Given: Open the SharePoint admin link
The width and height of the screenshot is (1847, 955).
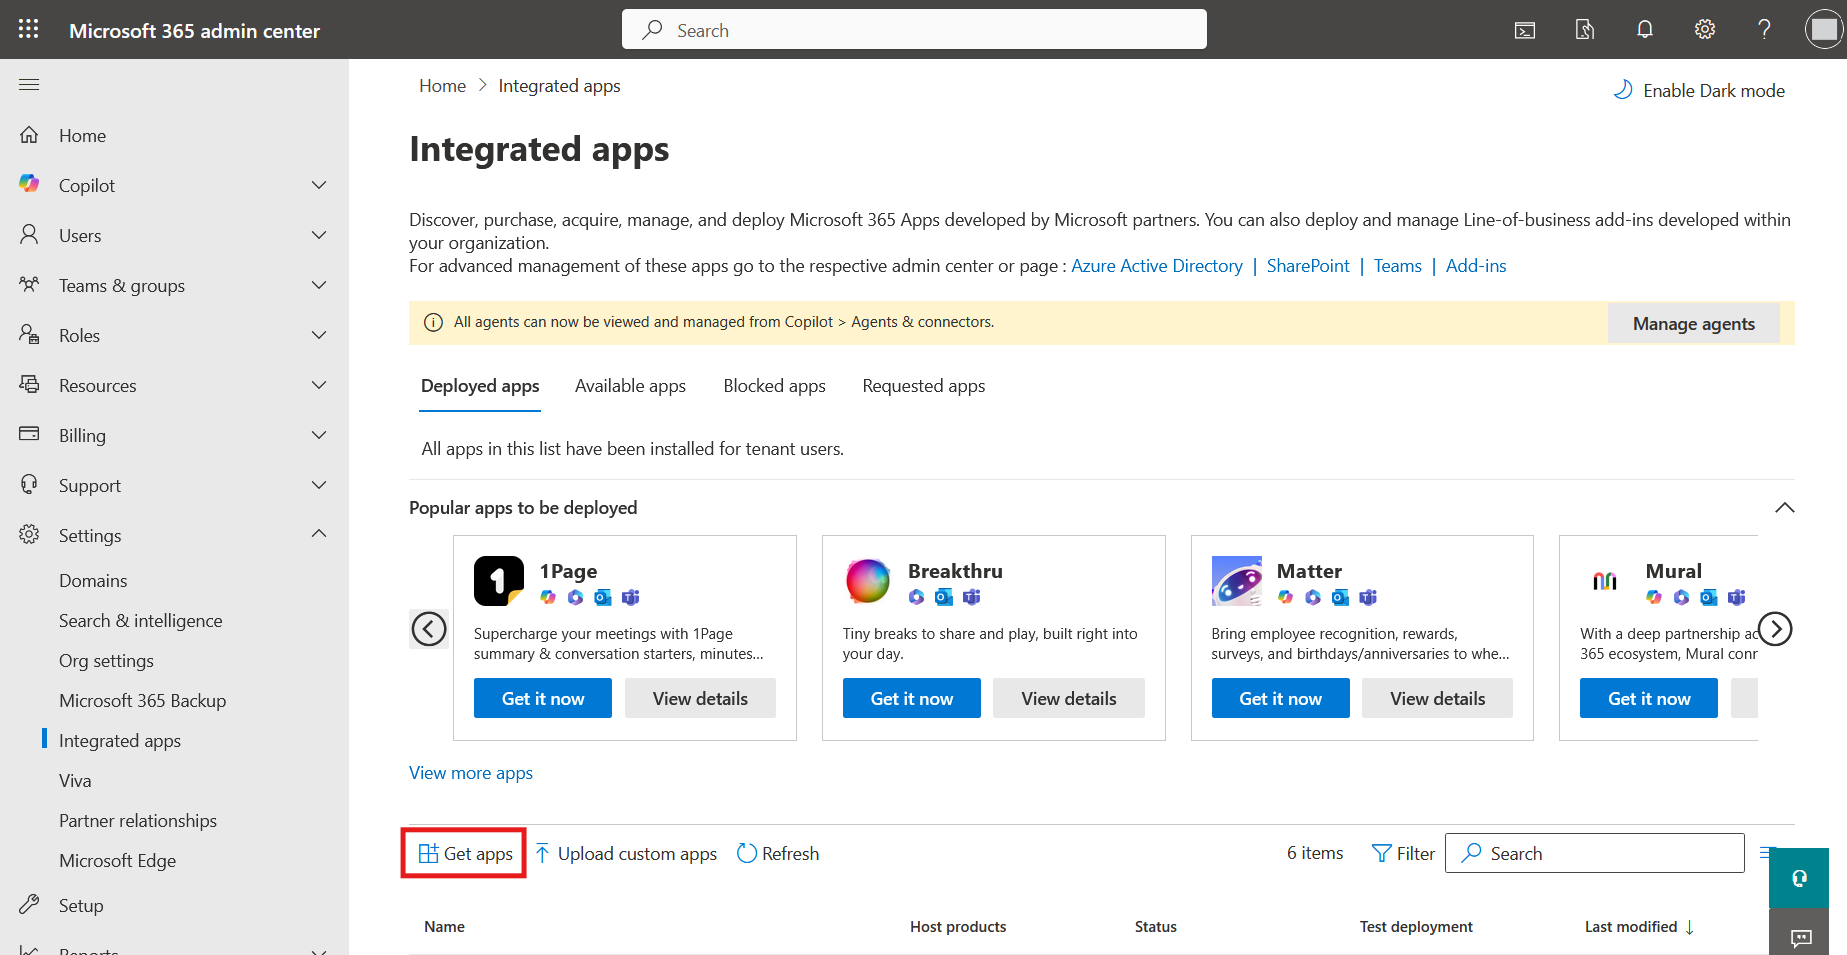Looking at the screenshot, I should click(1308, 266).
